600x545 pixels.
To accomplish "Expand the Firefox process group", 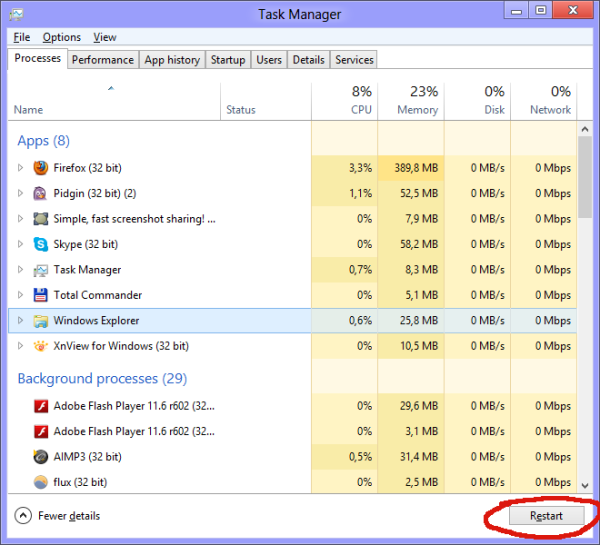I will (20, 168).
